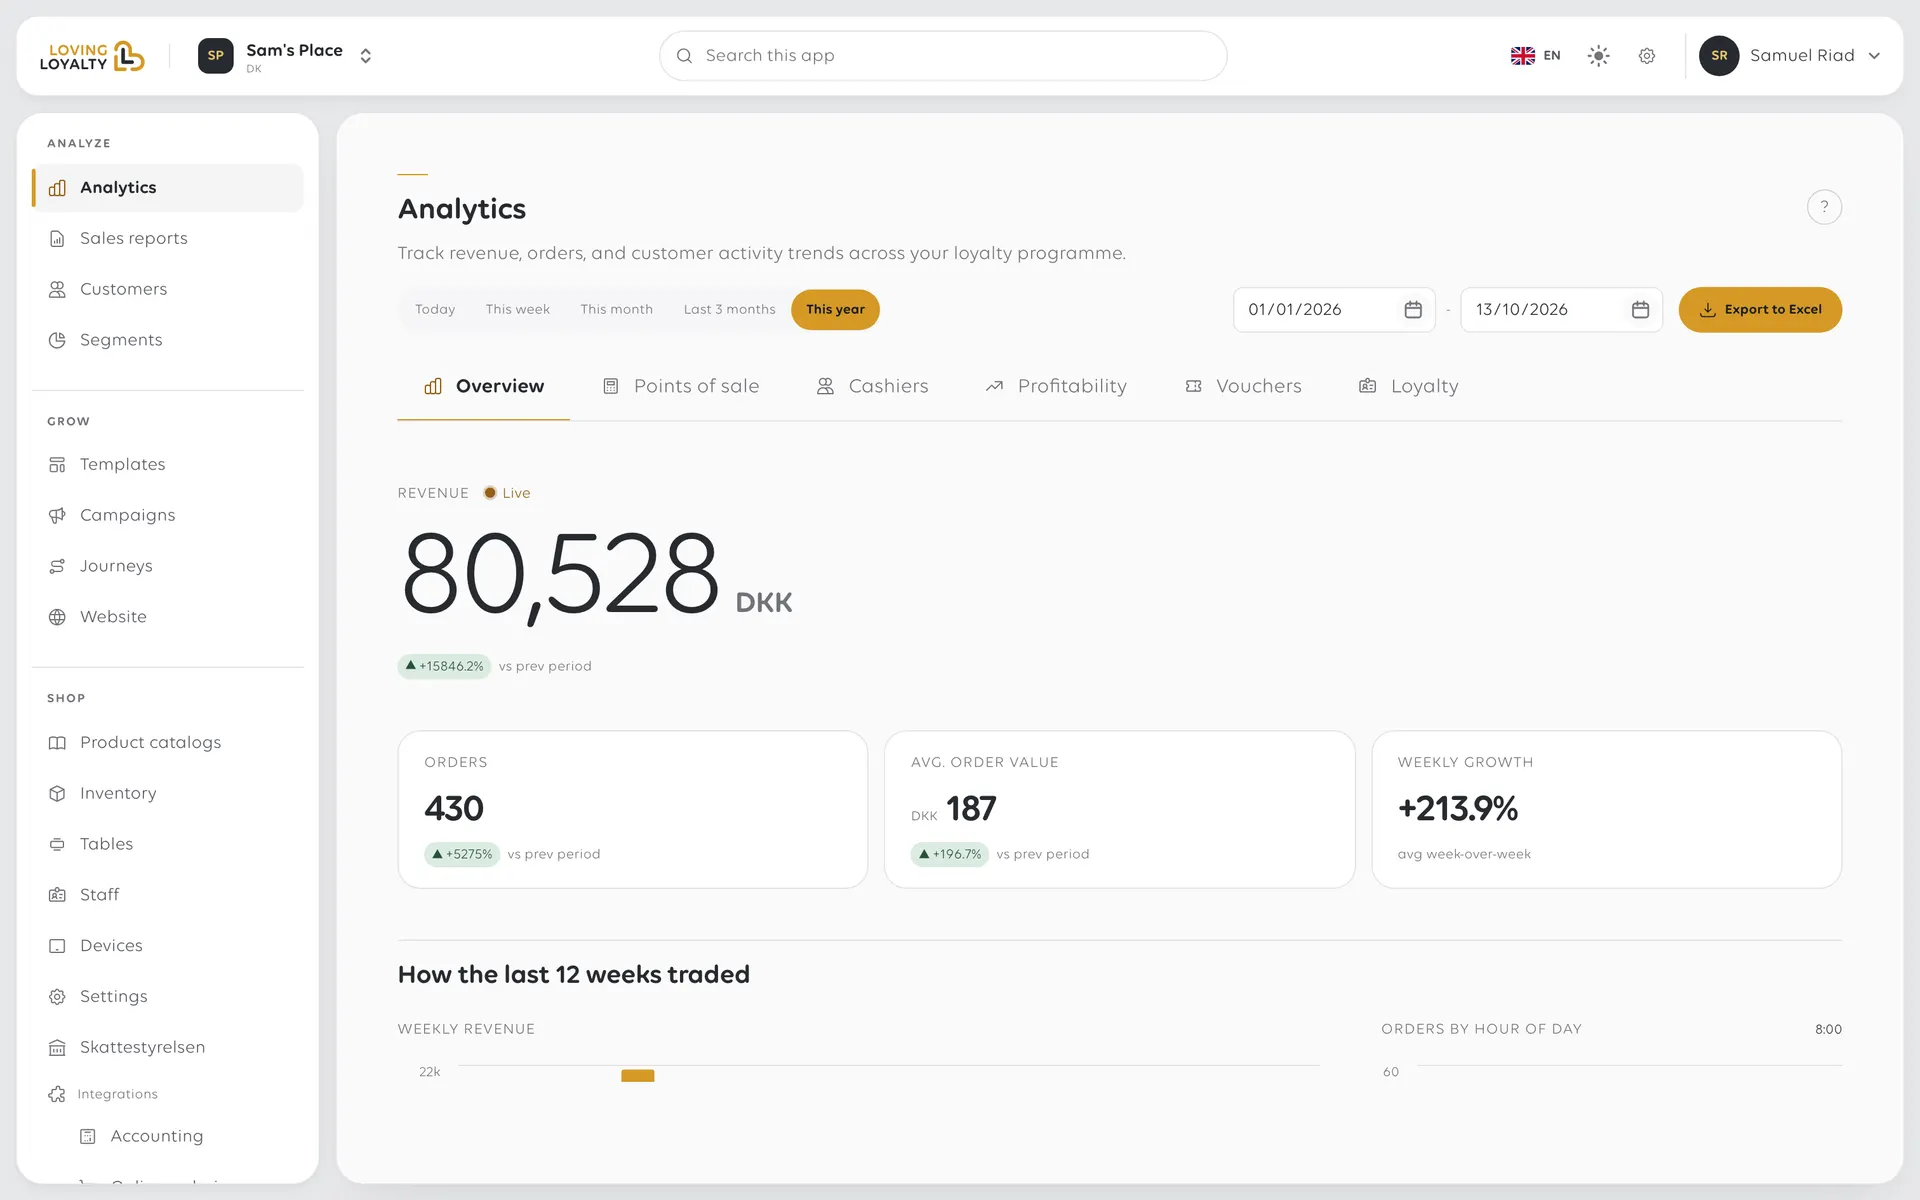The width and height of the screenshot is (1920, 1200).
Task: Open Skattestyrelsen in sidebar
Action: pyautogui.click(x=168, y=1047)
